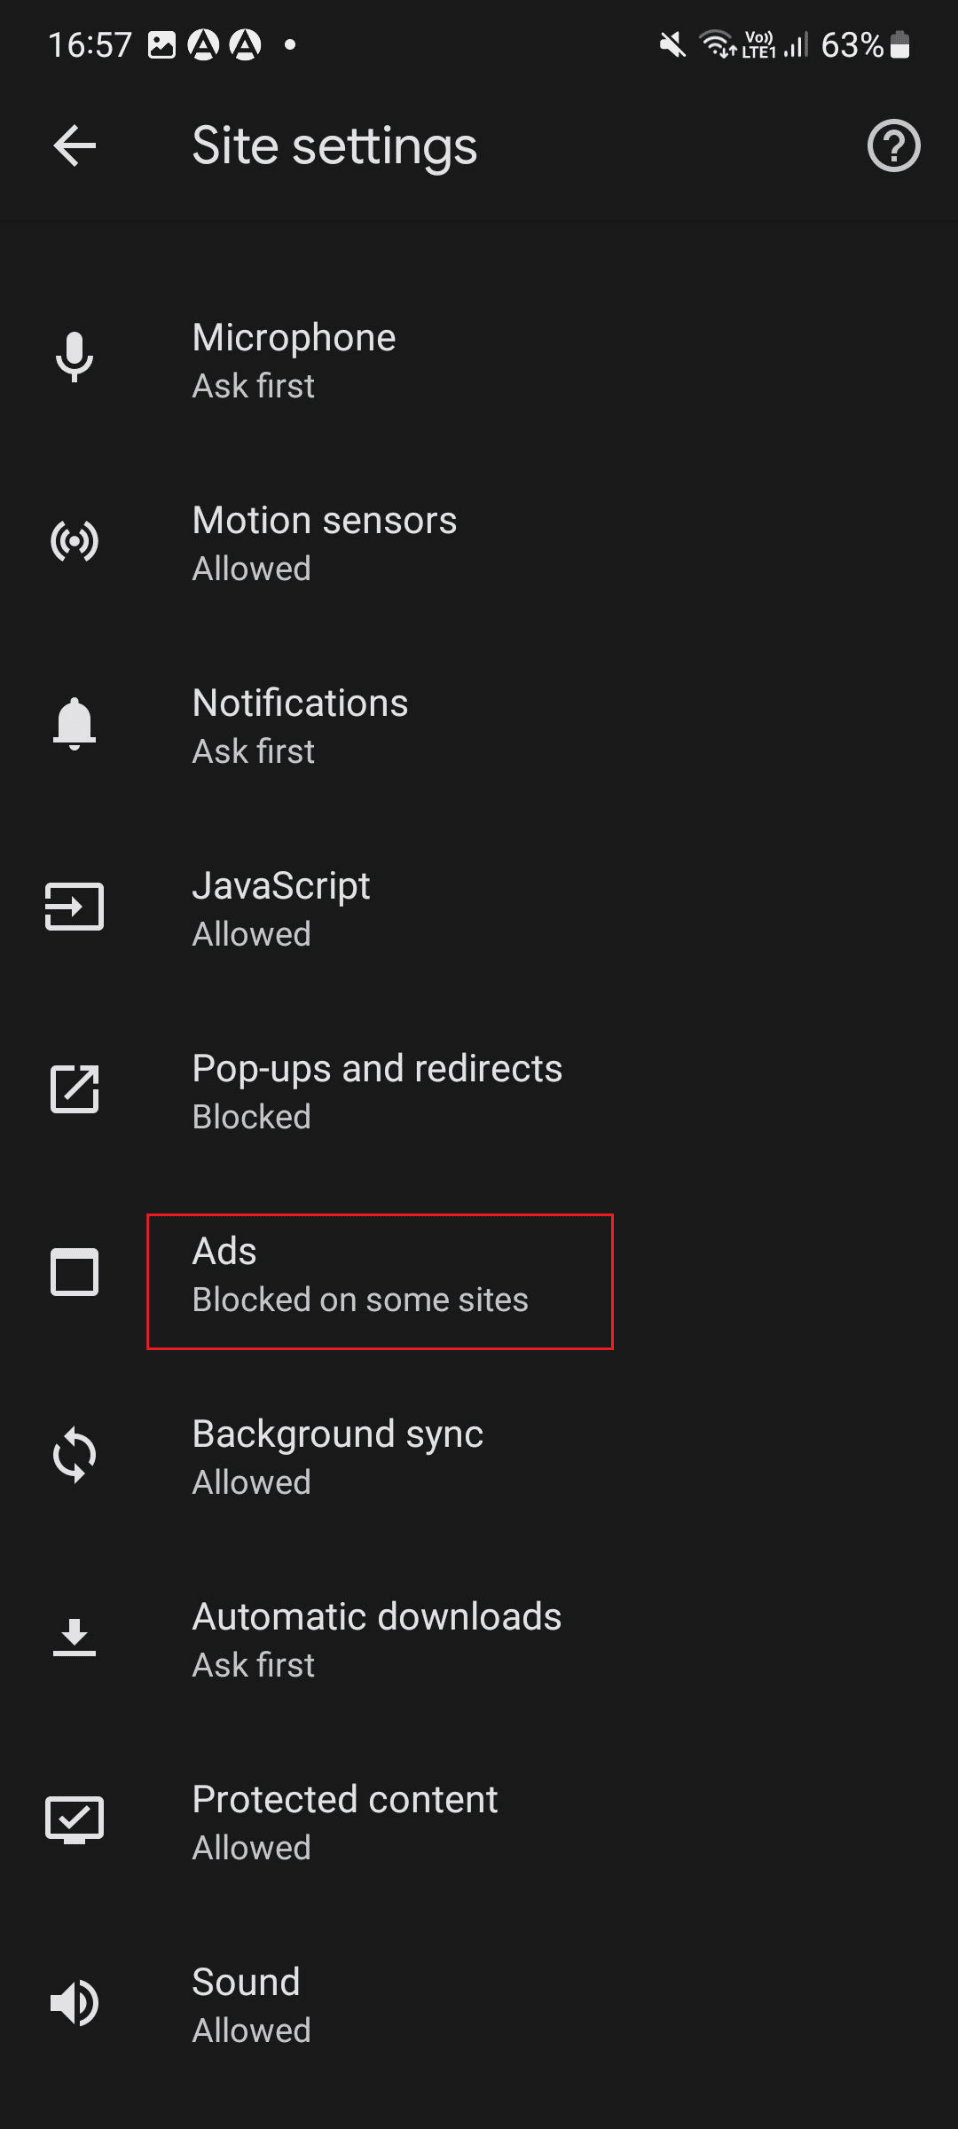The height and width of the screenshot is (2129, 958).
Task: Tap the battery status icon
Action: [900, 45]
